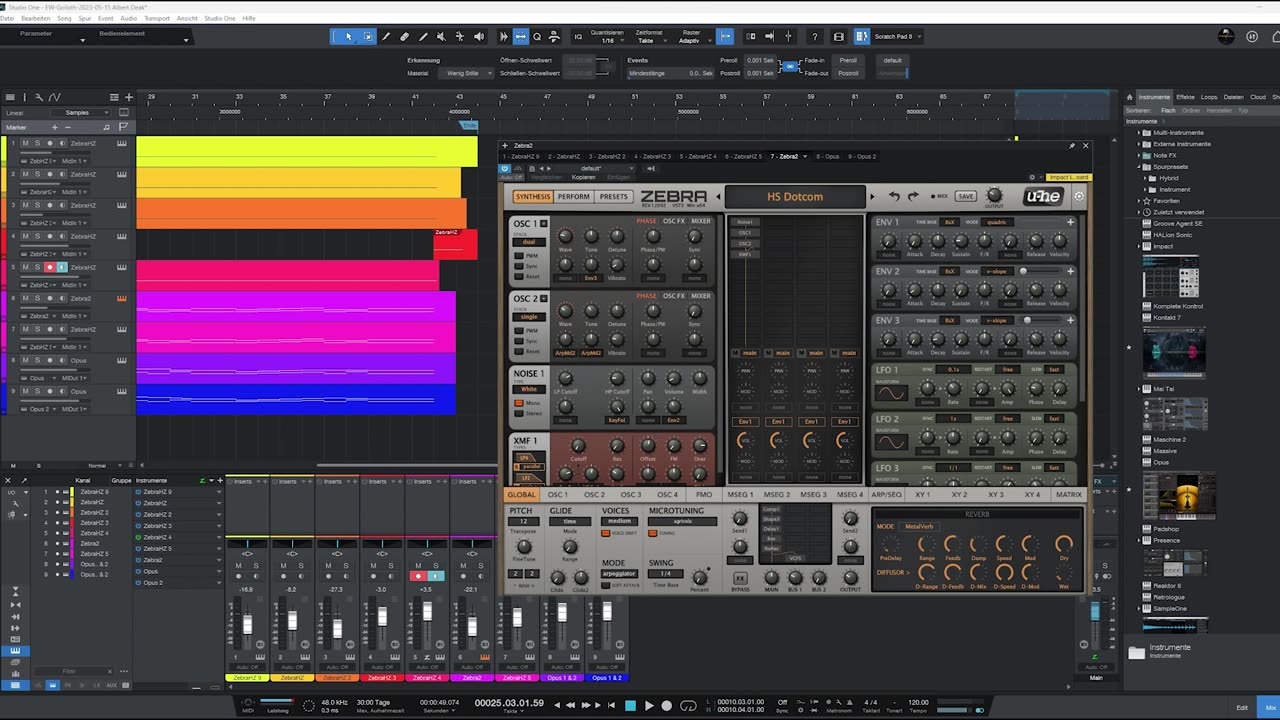This screenshot has height=720, width=1280.
Task: Click the Record button in transport
Action: 667,705
